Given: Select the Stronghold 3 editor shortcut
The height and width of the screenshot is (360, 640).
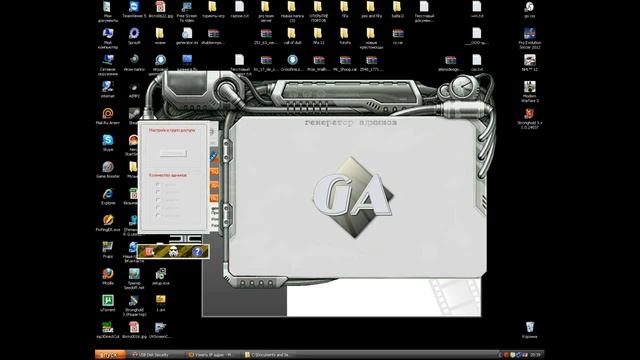Looking at the screenshot, I should tap(134, 306).
